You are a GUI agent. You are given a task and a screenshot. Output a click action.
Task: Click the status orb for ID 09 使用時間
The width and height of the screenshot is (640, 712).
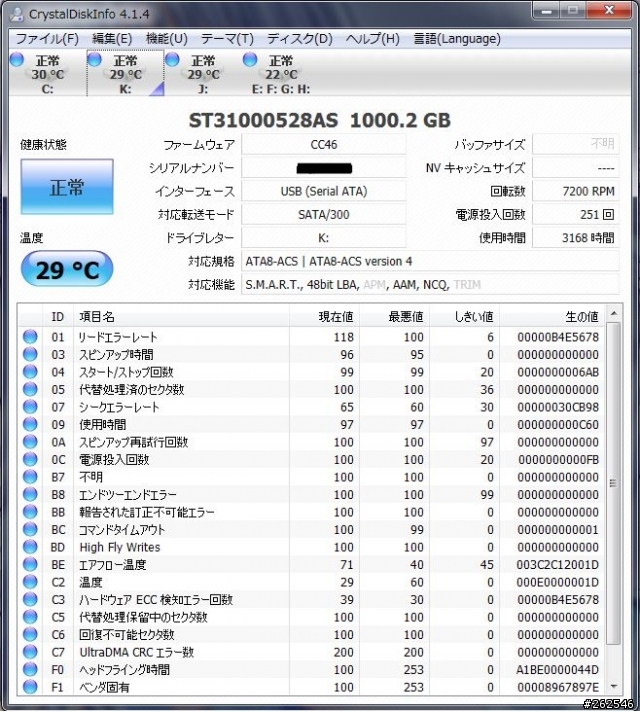pyautogui.click(x=30, y=424)
